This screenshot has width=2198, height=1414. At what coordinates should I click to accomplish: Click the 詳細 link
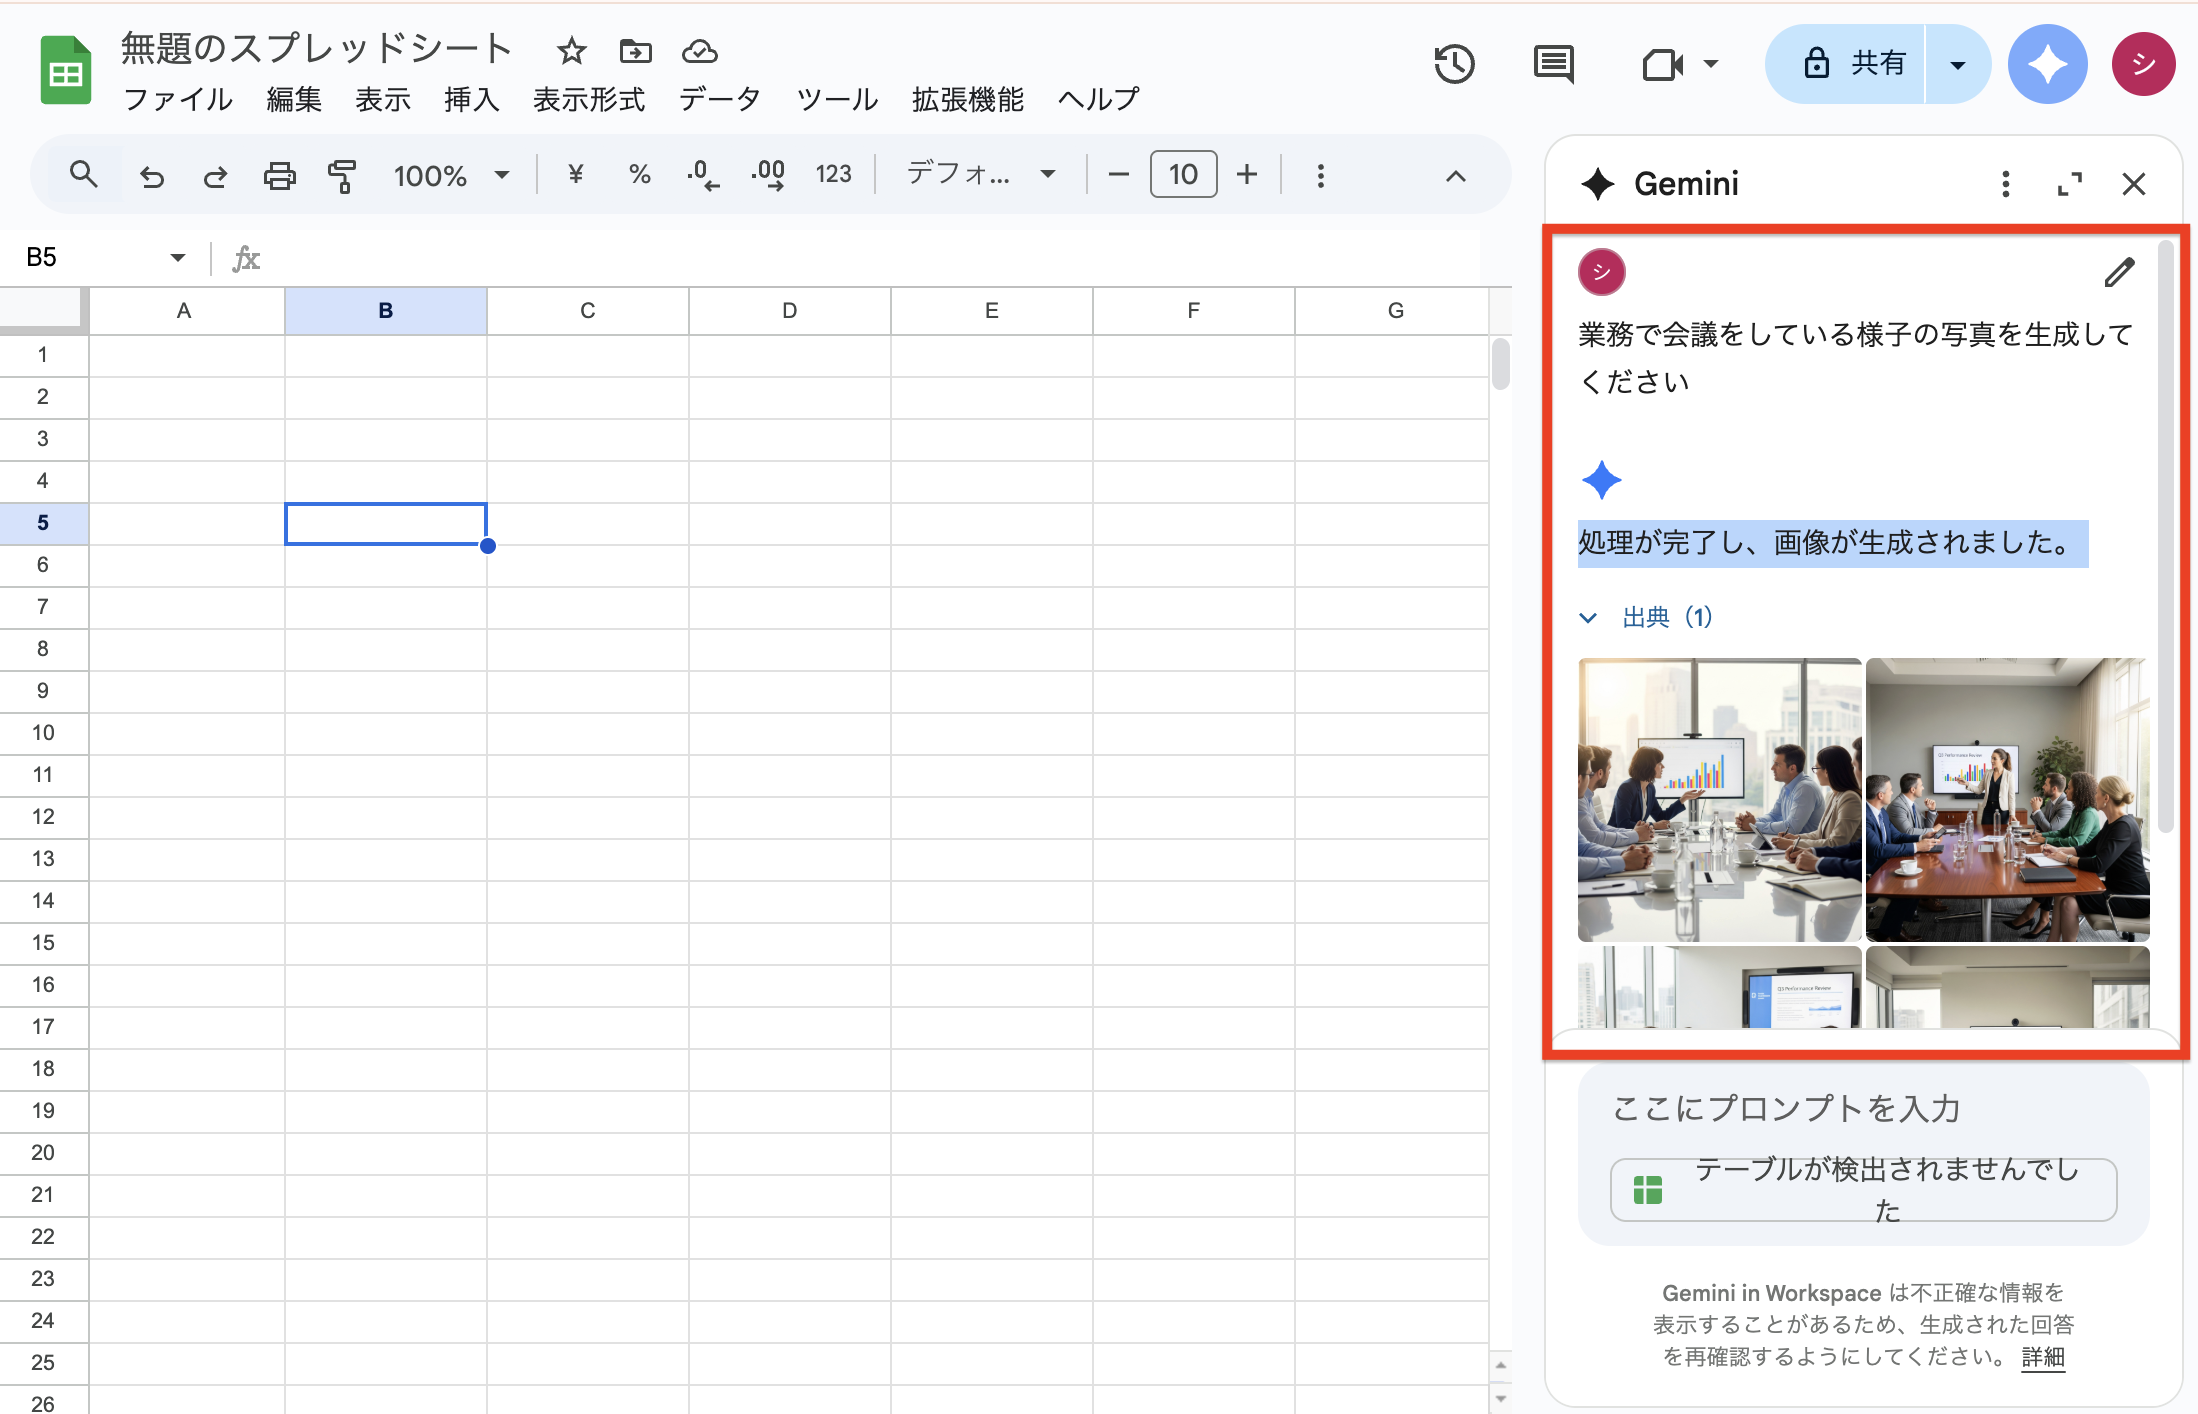pos(2042,1357)
